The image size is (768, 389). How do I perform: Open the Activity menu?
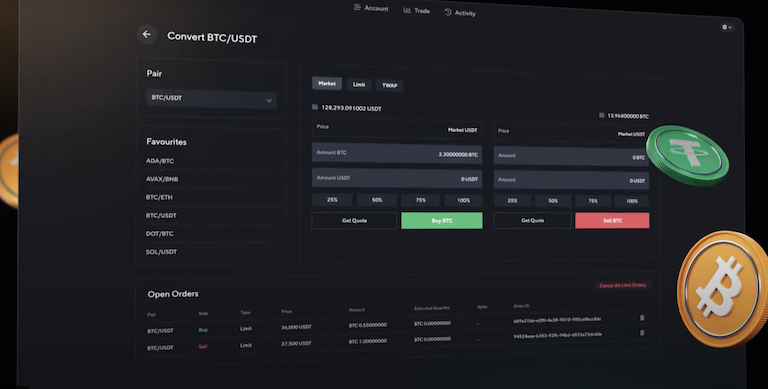[x=460, y=13]
